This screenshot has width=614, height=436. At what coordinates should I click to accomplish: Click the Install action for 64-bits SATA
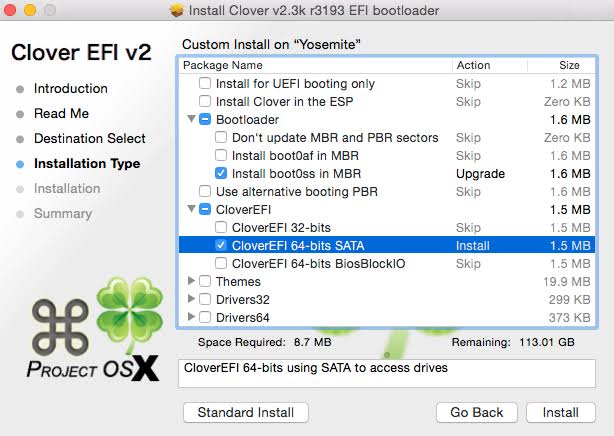click(473, 246)
